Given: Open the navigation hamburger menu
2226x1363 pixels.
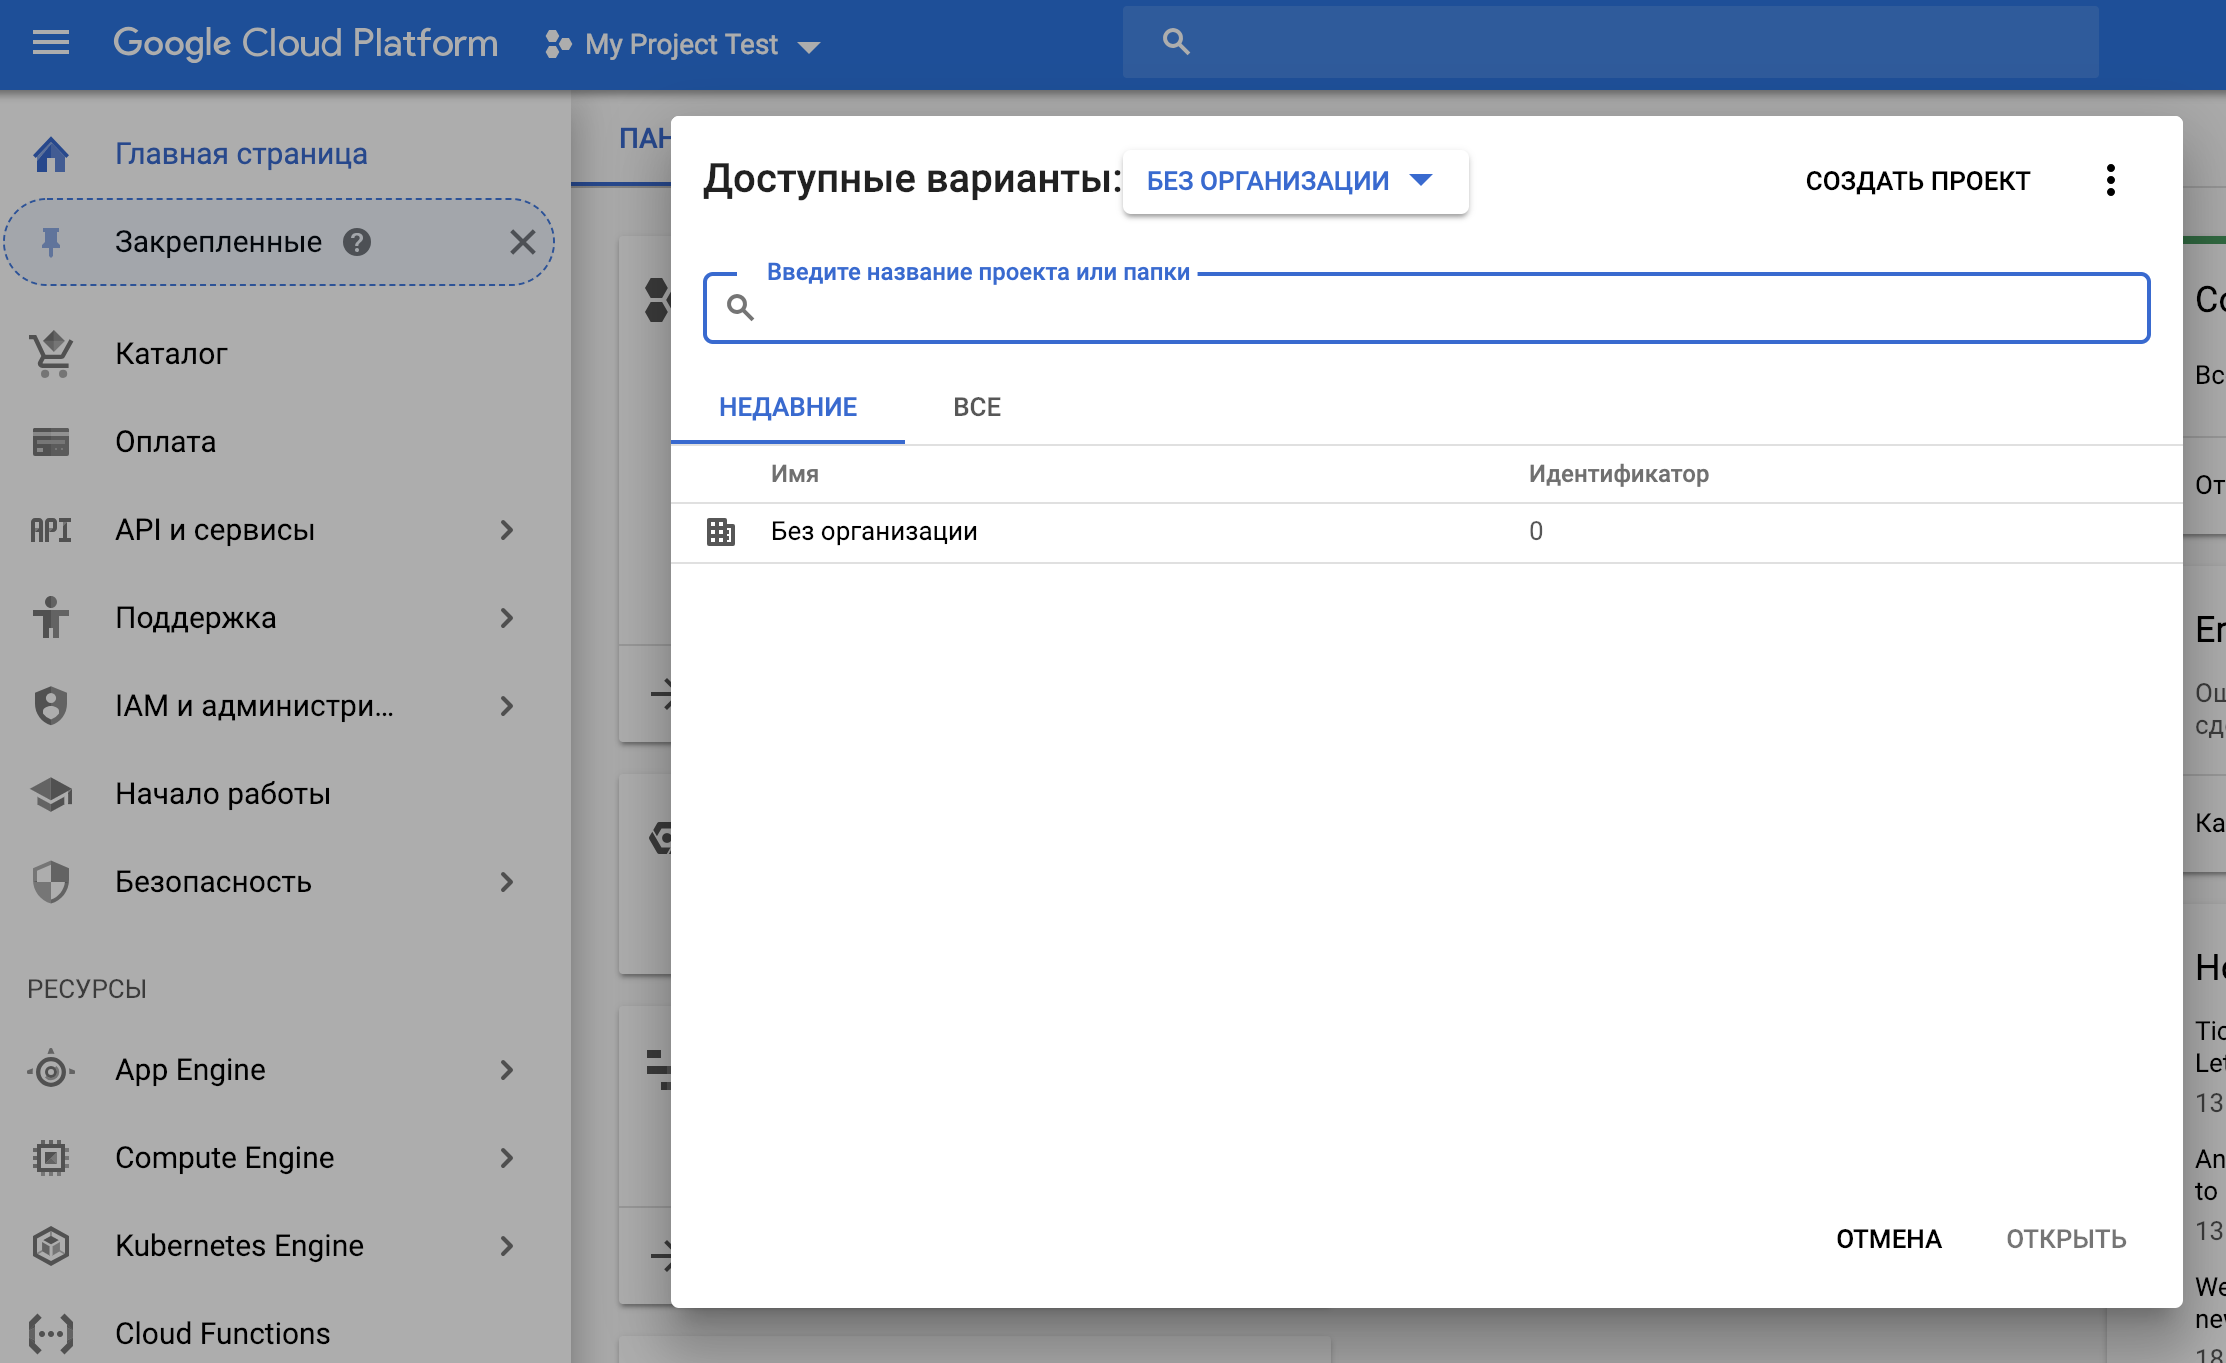Looking at the screenshot, I should tap(49, 42).
